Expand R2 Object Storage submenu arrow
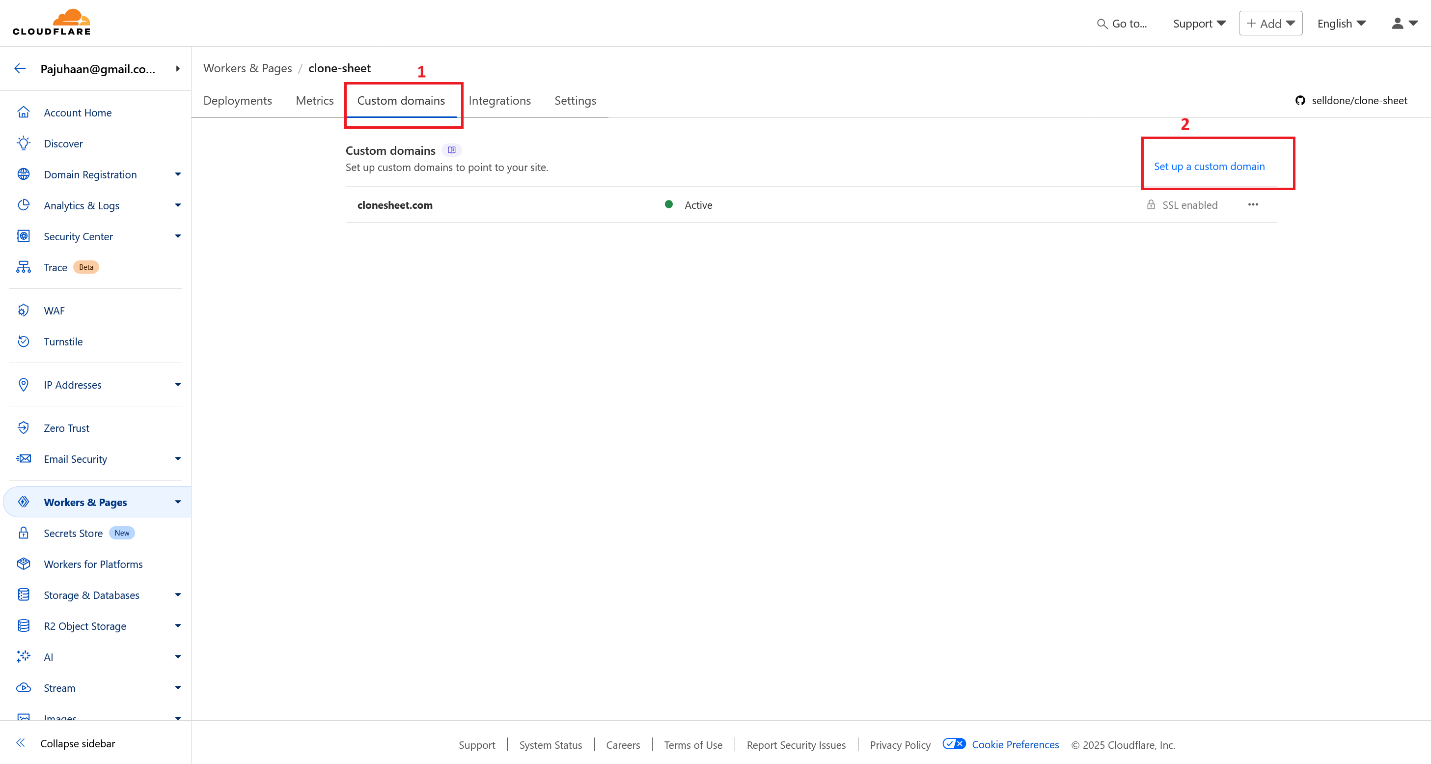 pyautogui.click(x=178, y=625)
